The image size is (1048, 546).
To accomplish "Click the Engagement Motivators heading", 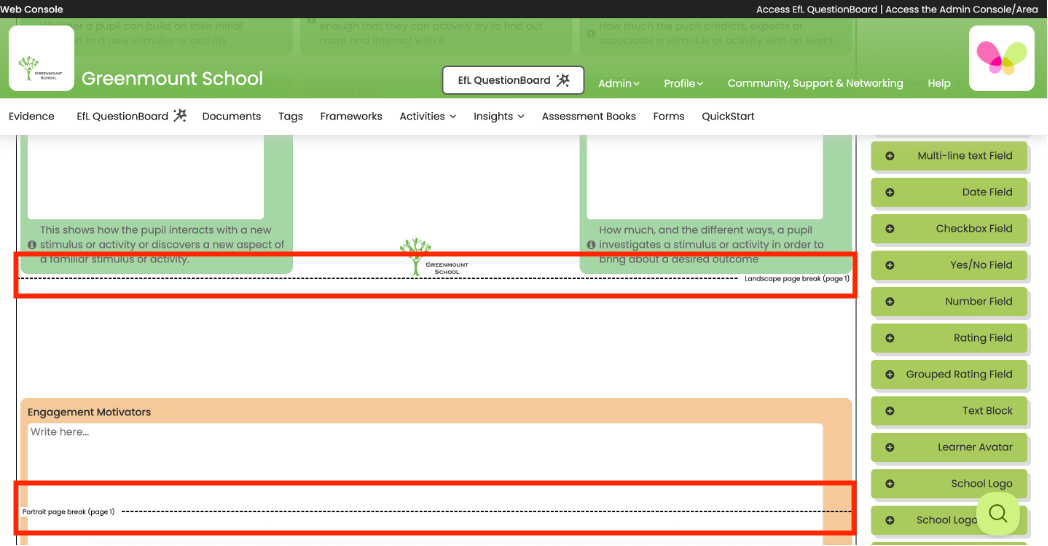I will click(89, 412).
